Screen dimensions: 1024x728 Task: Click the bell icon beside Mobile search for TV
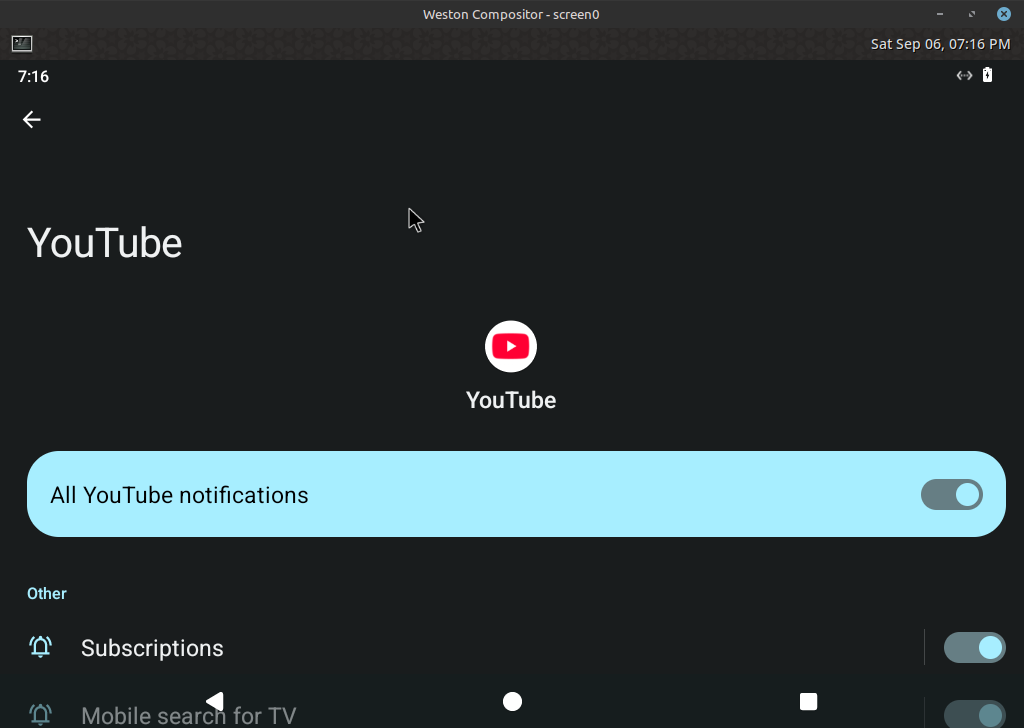point(40,714)
